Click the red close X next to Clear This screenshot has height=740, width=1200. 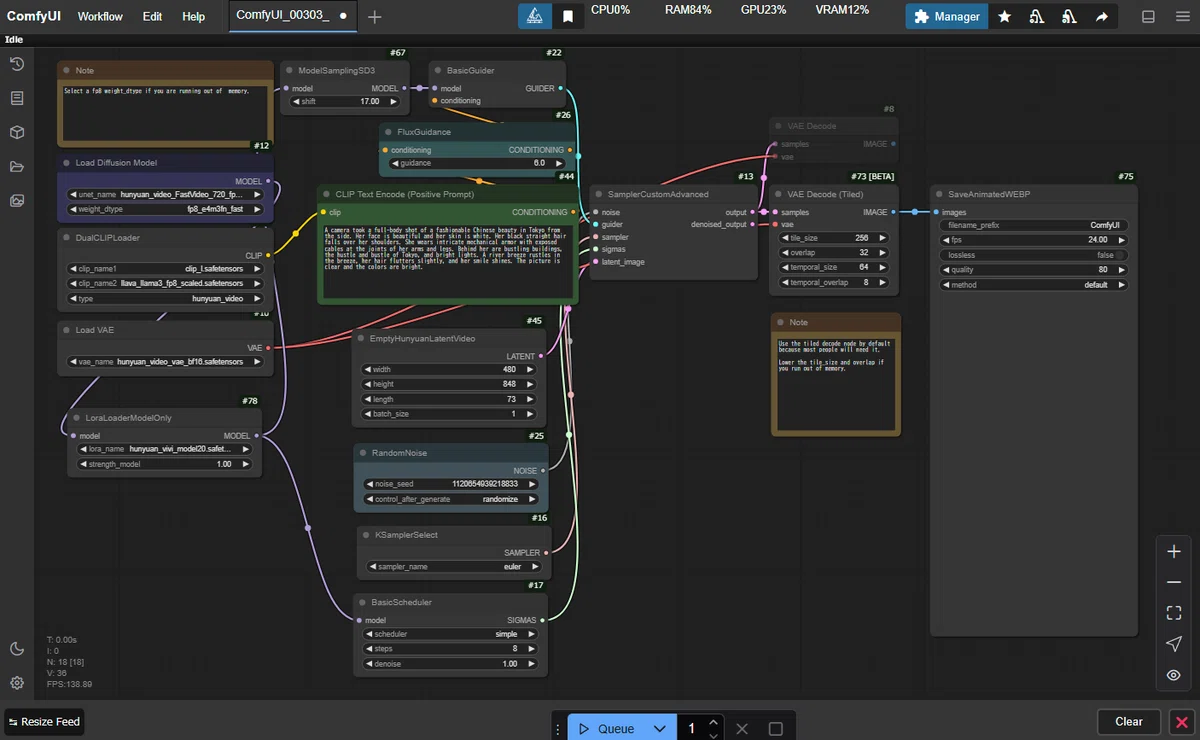(x=1181, y=721)
